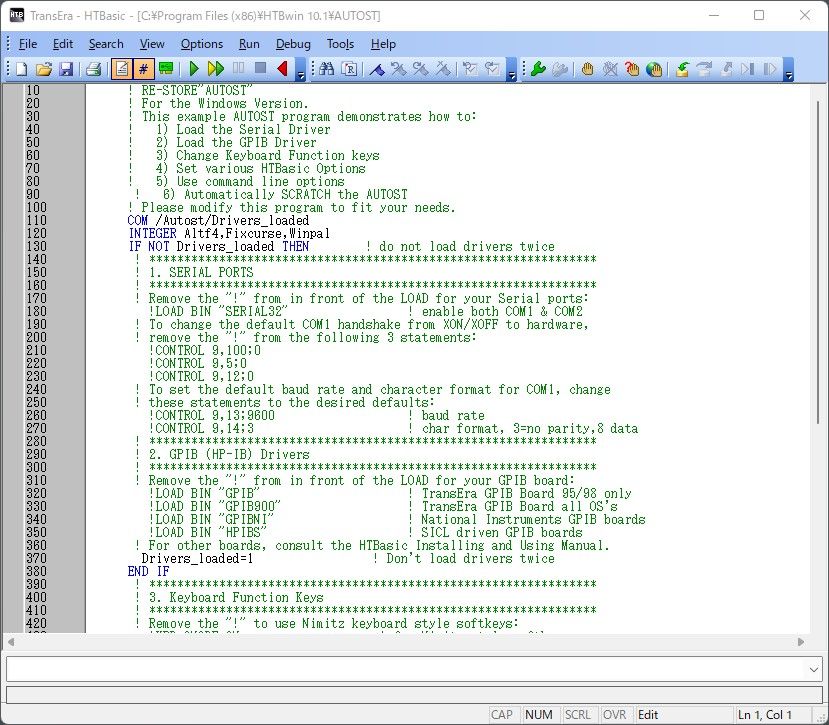Viewport: 829px width, 725px height.
Task: Toggle line numbers with the # button
Action: point(143,69)
